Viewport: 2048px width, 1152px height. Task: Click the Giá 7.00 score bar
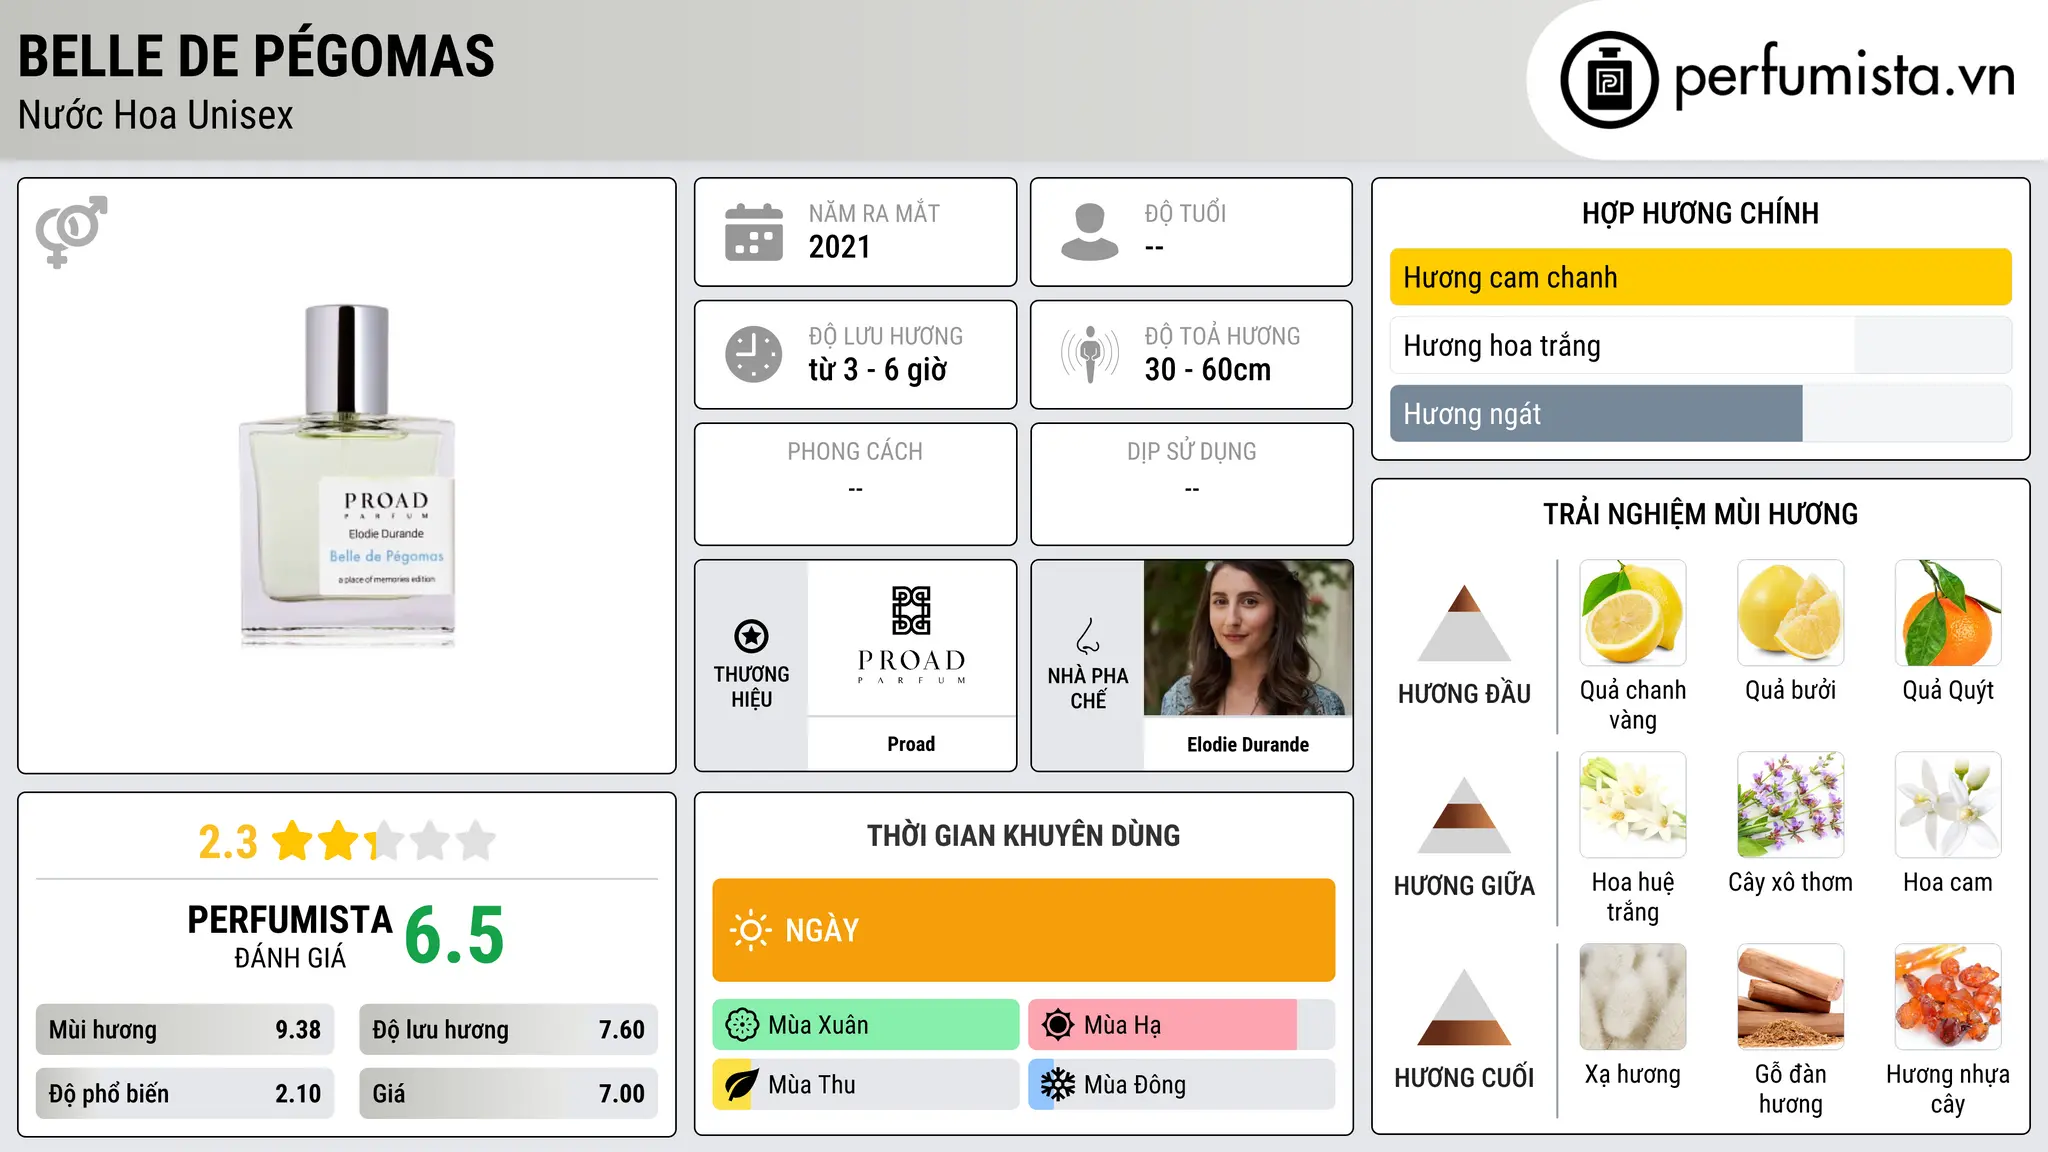point(508,1094)
